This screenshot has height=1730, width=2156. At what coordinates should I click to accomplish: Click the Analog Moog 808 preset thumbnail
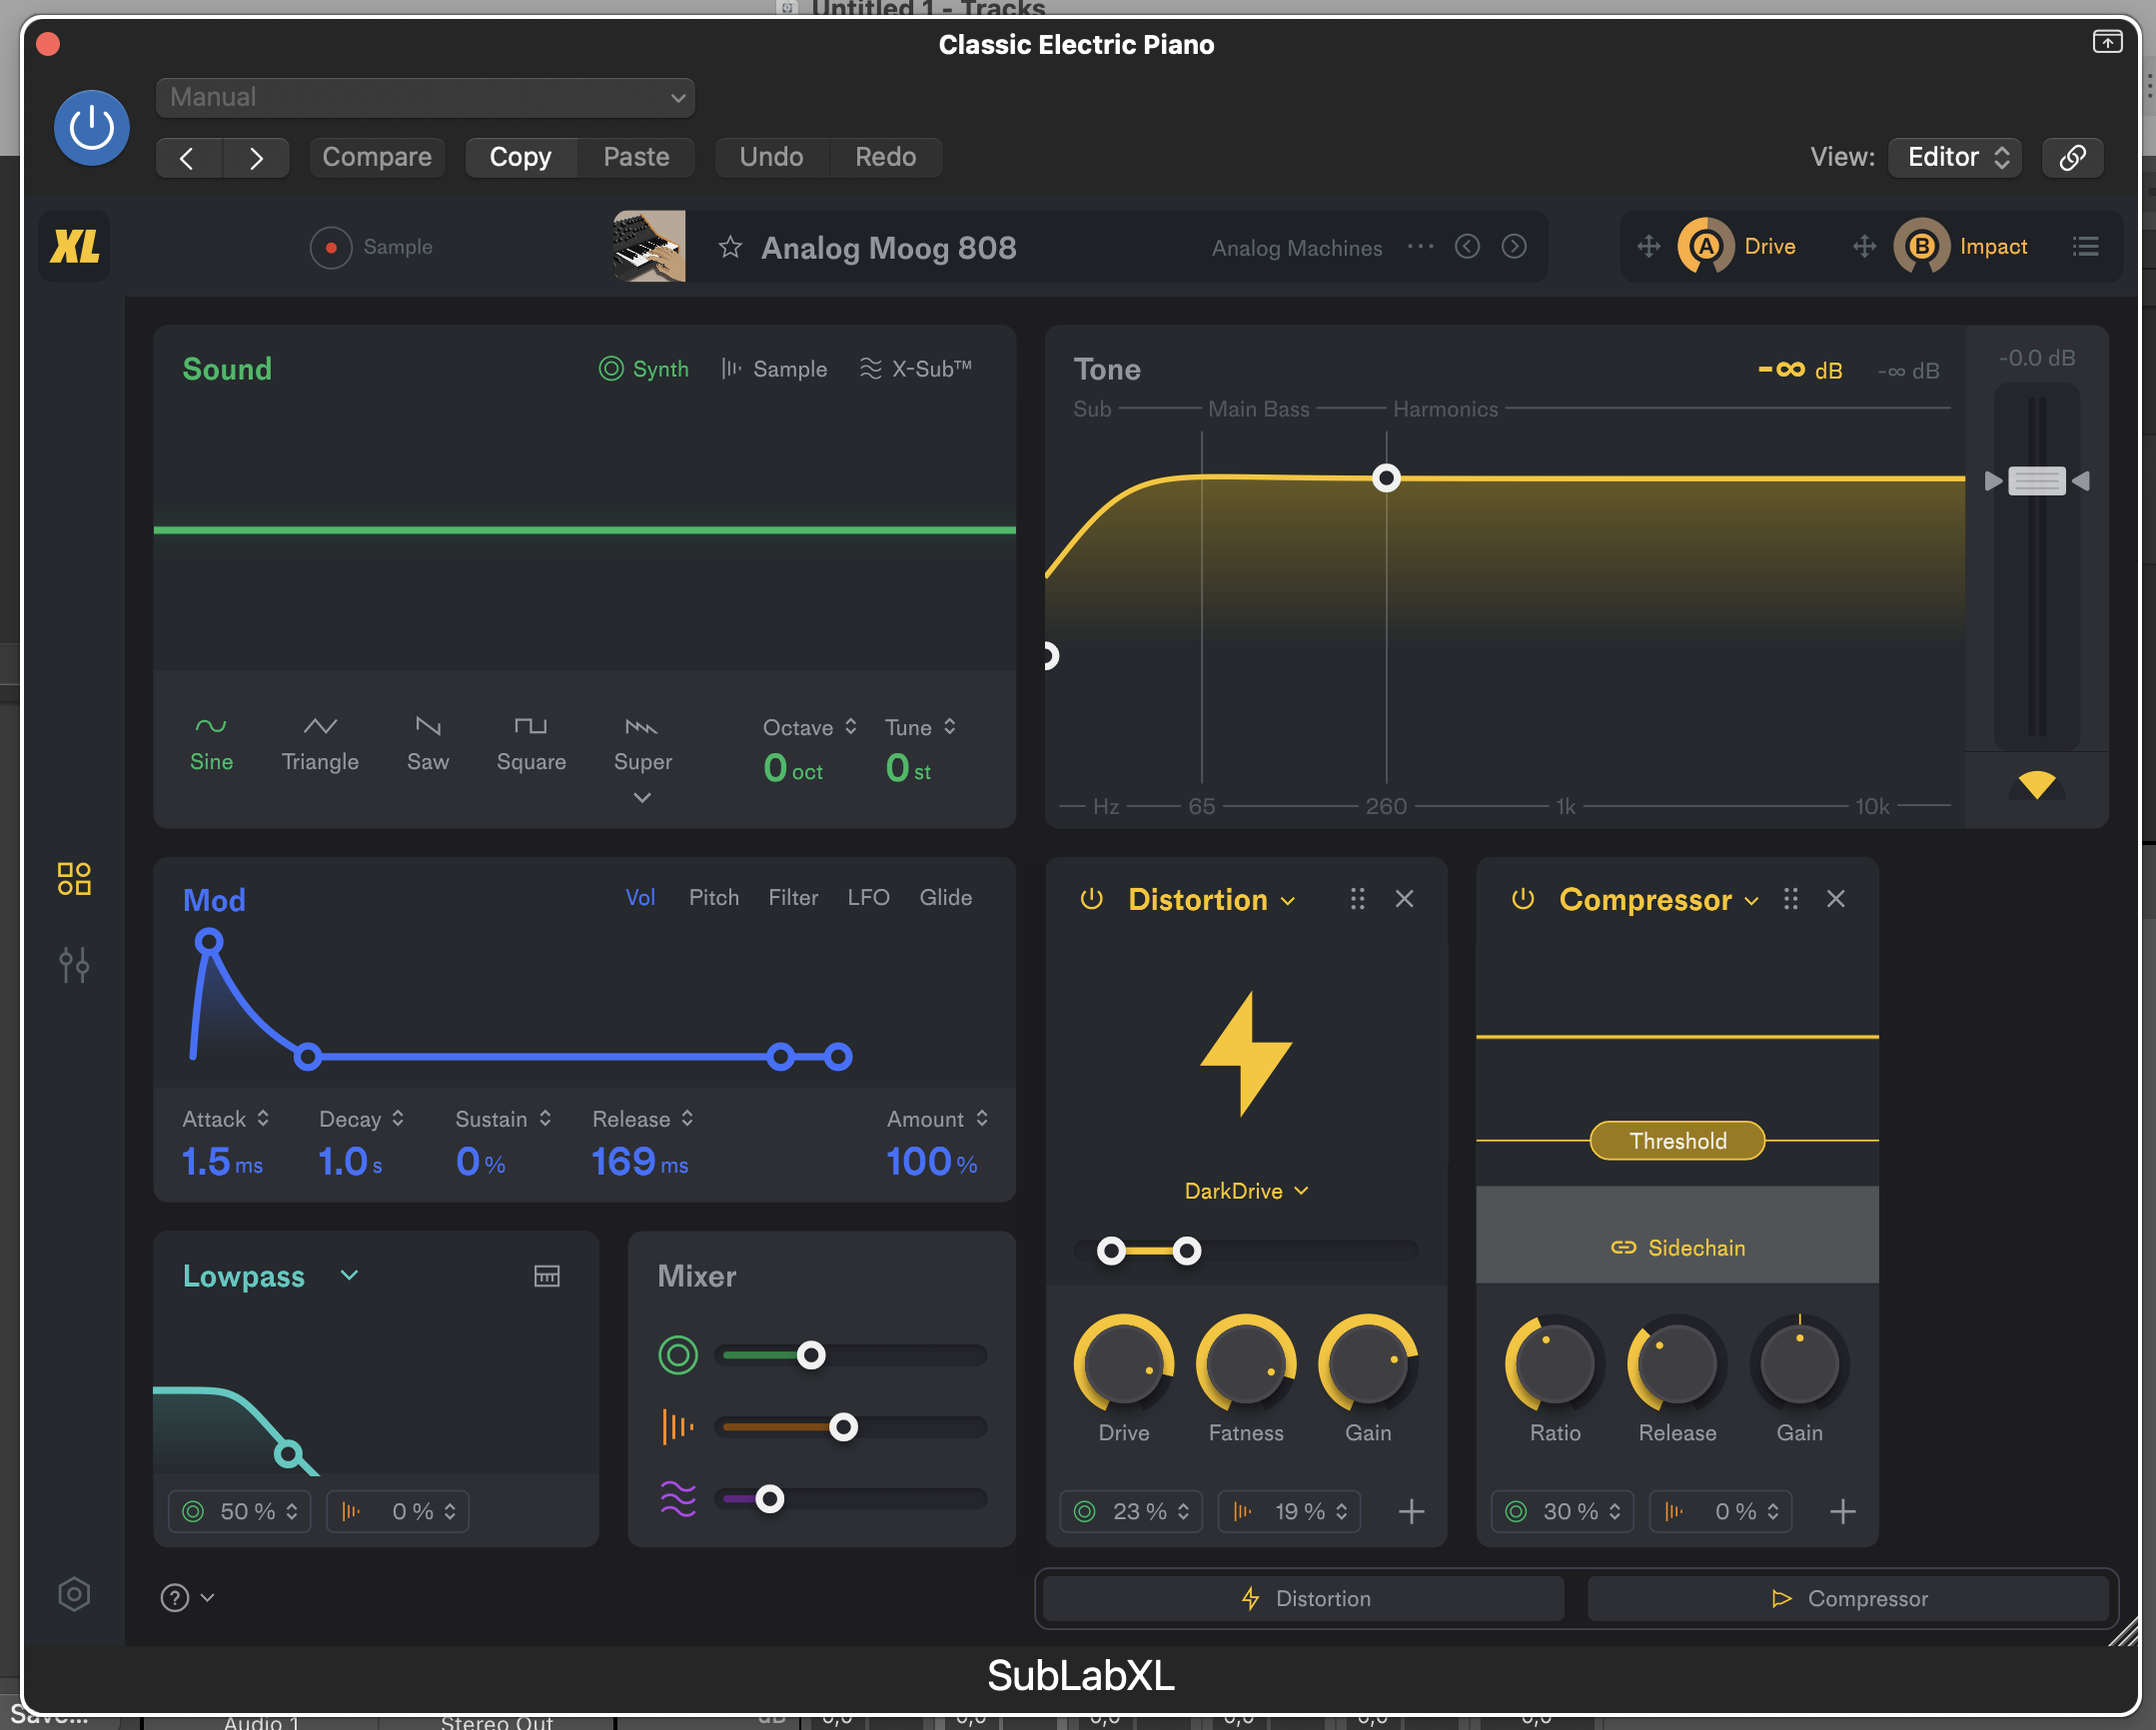[x=649, y=246]
